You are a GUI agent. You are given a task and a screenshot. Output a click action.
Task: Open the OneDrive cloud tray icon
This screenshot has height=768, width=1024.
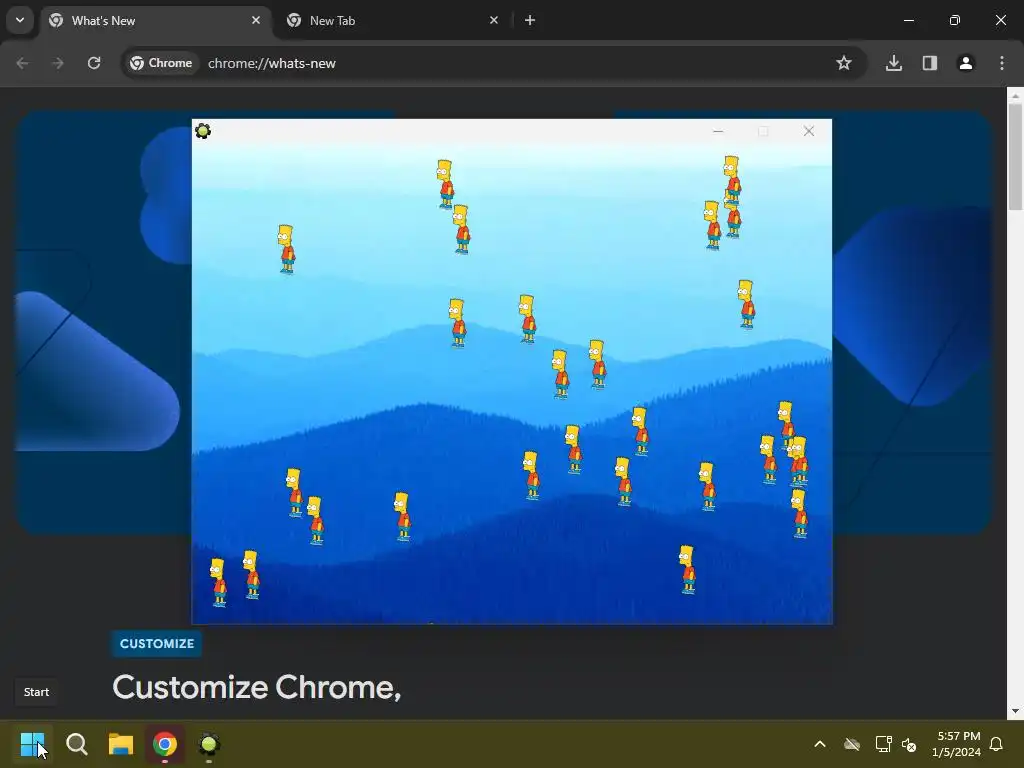[852, 744]
